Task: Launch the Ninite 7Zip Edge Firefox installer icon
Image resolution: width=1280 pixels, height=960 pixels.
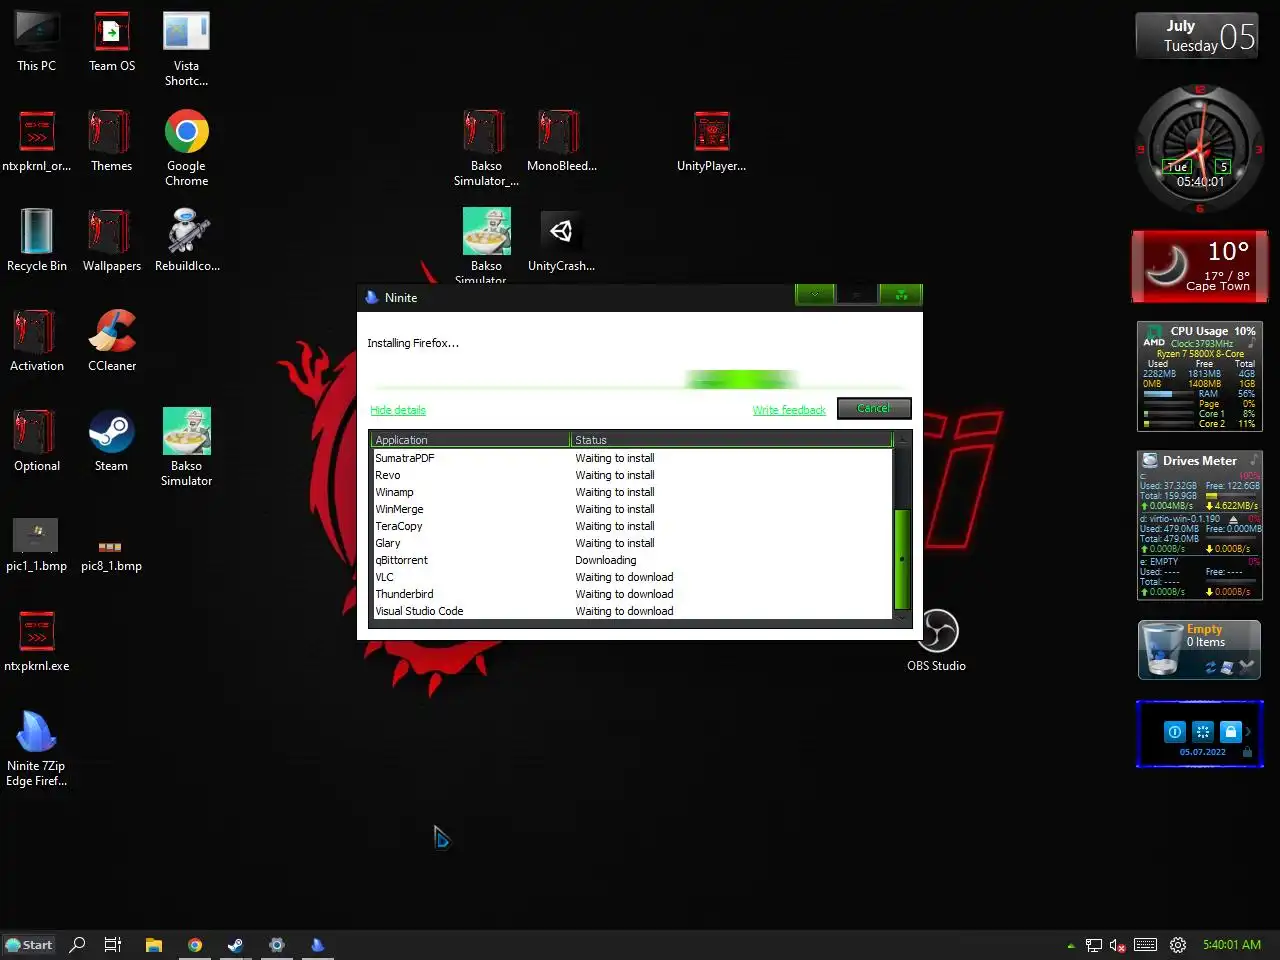Action: click(37, 748)
